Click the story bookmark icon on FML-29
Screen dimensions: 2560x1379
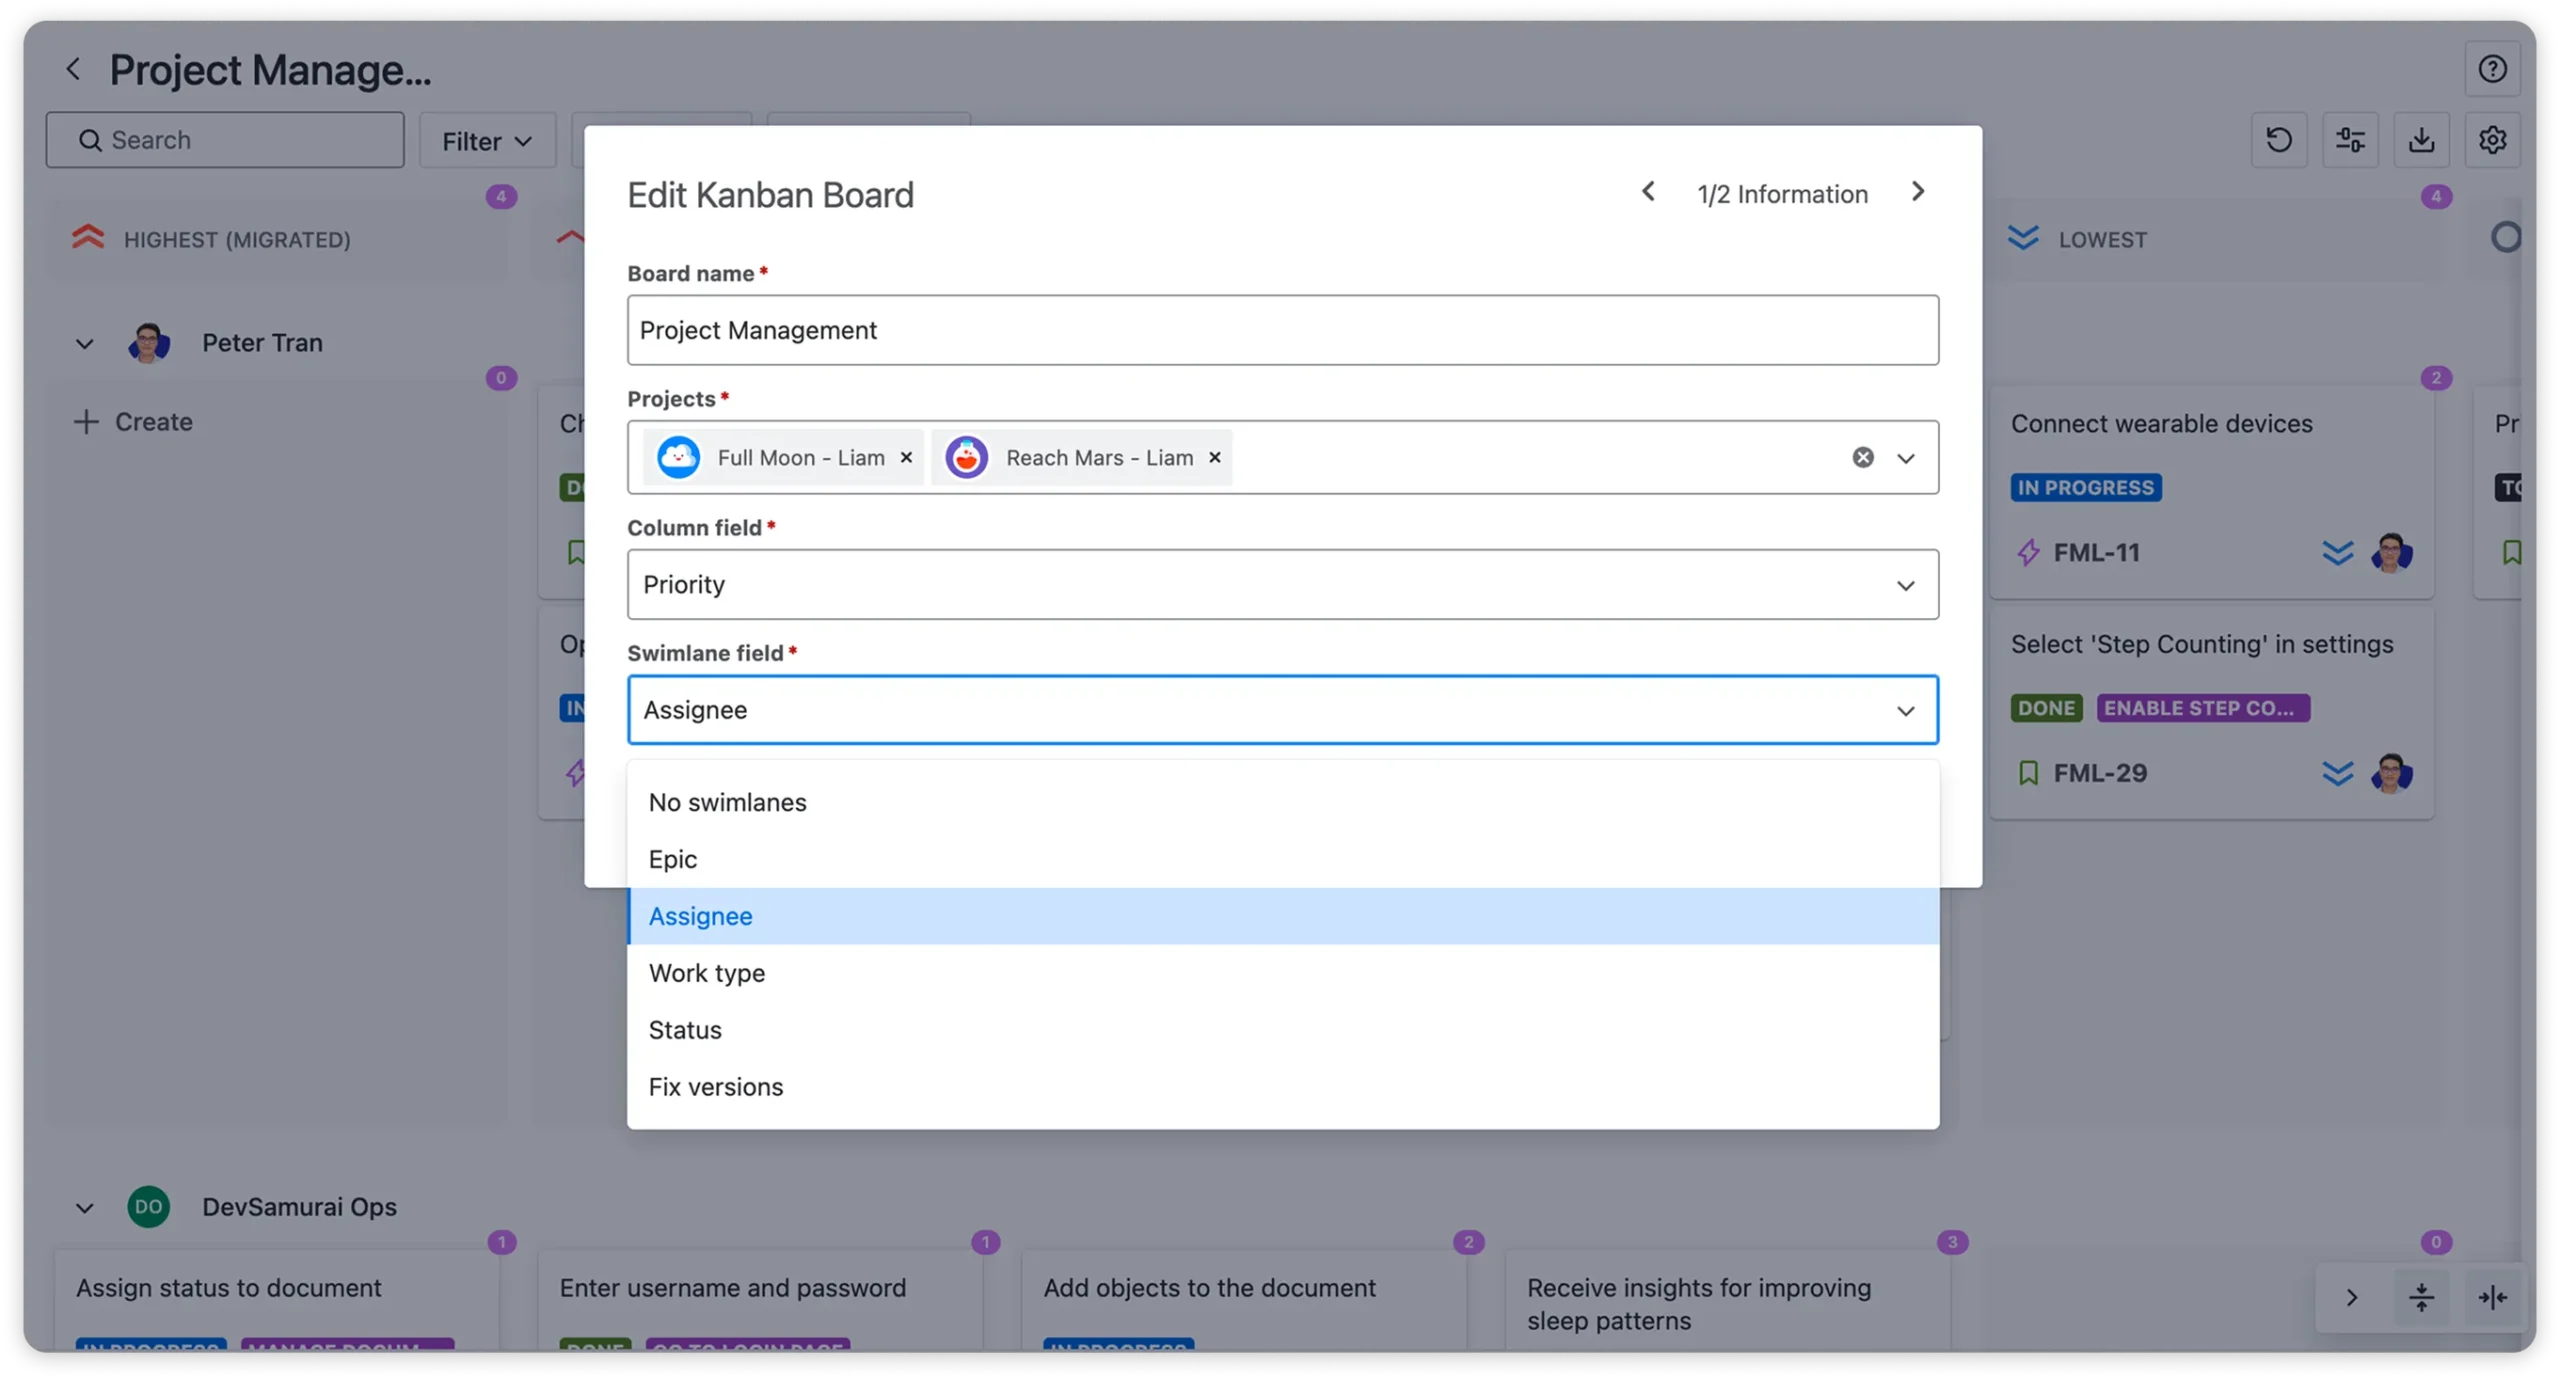[x=2027, y=773]
